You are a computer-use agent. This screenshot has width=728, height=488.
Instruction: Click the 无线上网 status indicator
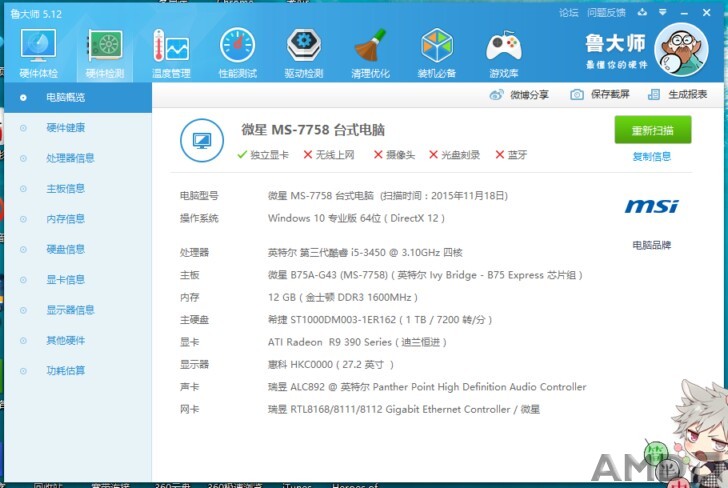329,155
